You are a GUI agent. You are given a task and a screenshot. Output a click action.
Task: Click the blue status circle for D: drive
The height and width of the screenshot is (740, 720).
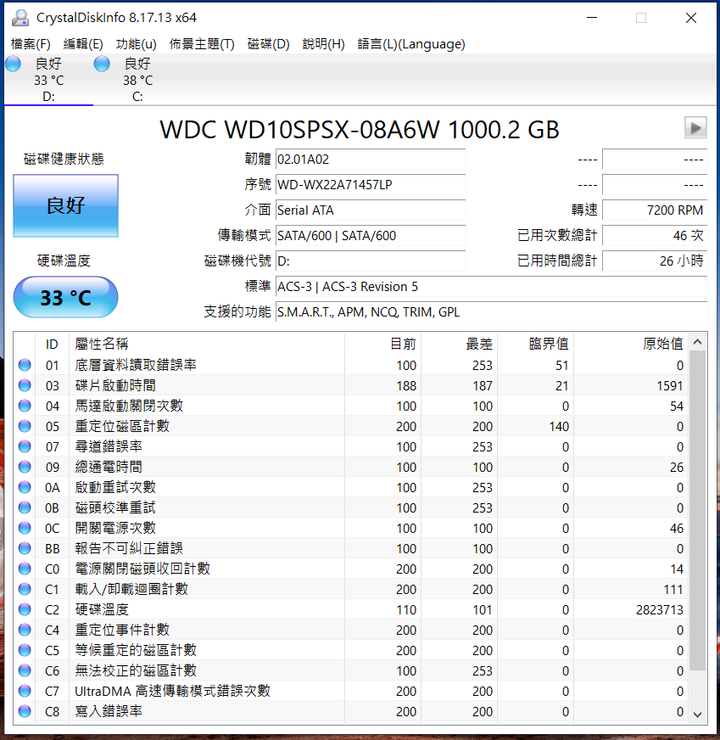[x=13, y=64]
